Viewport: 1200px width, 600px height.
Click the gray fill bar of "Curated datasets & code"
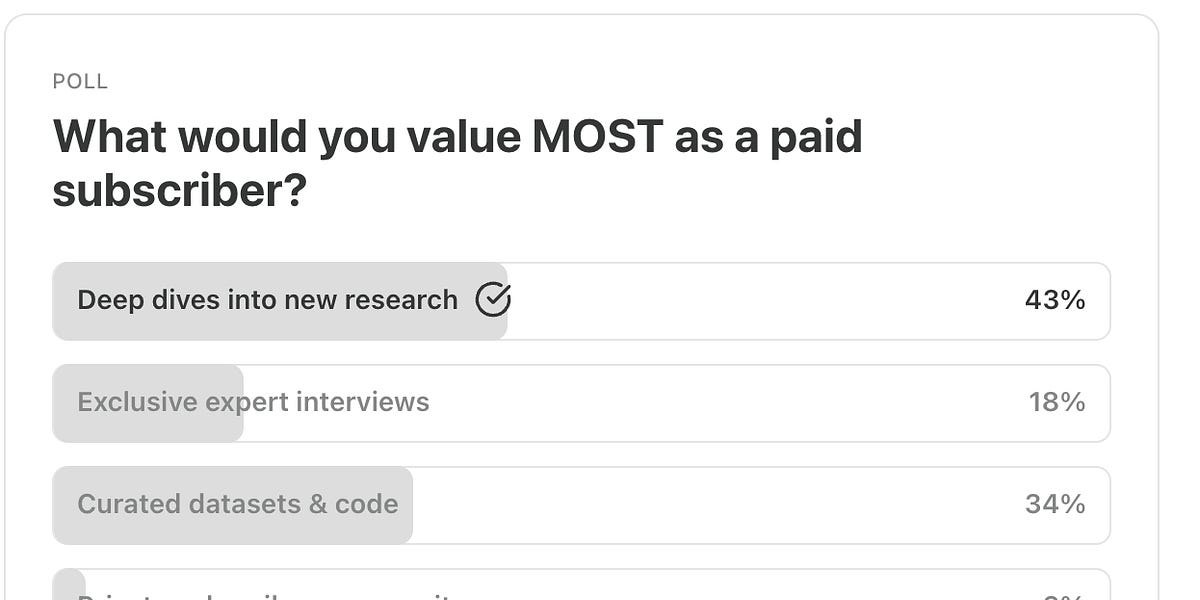click(230, 504)
